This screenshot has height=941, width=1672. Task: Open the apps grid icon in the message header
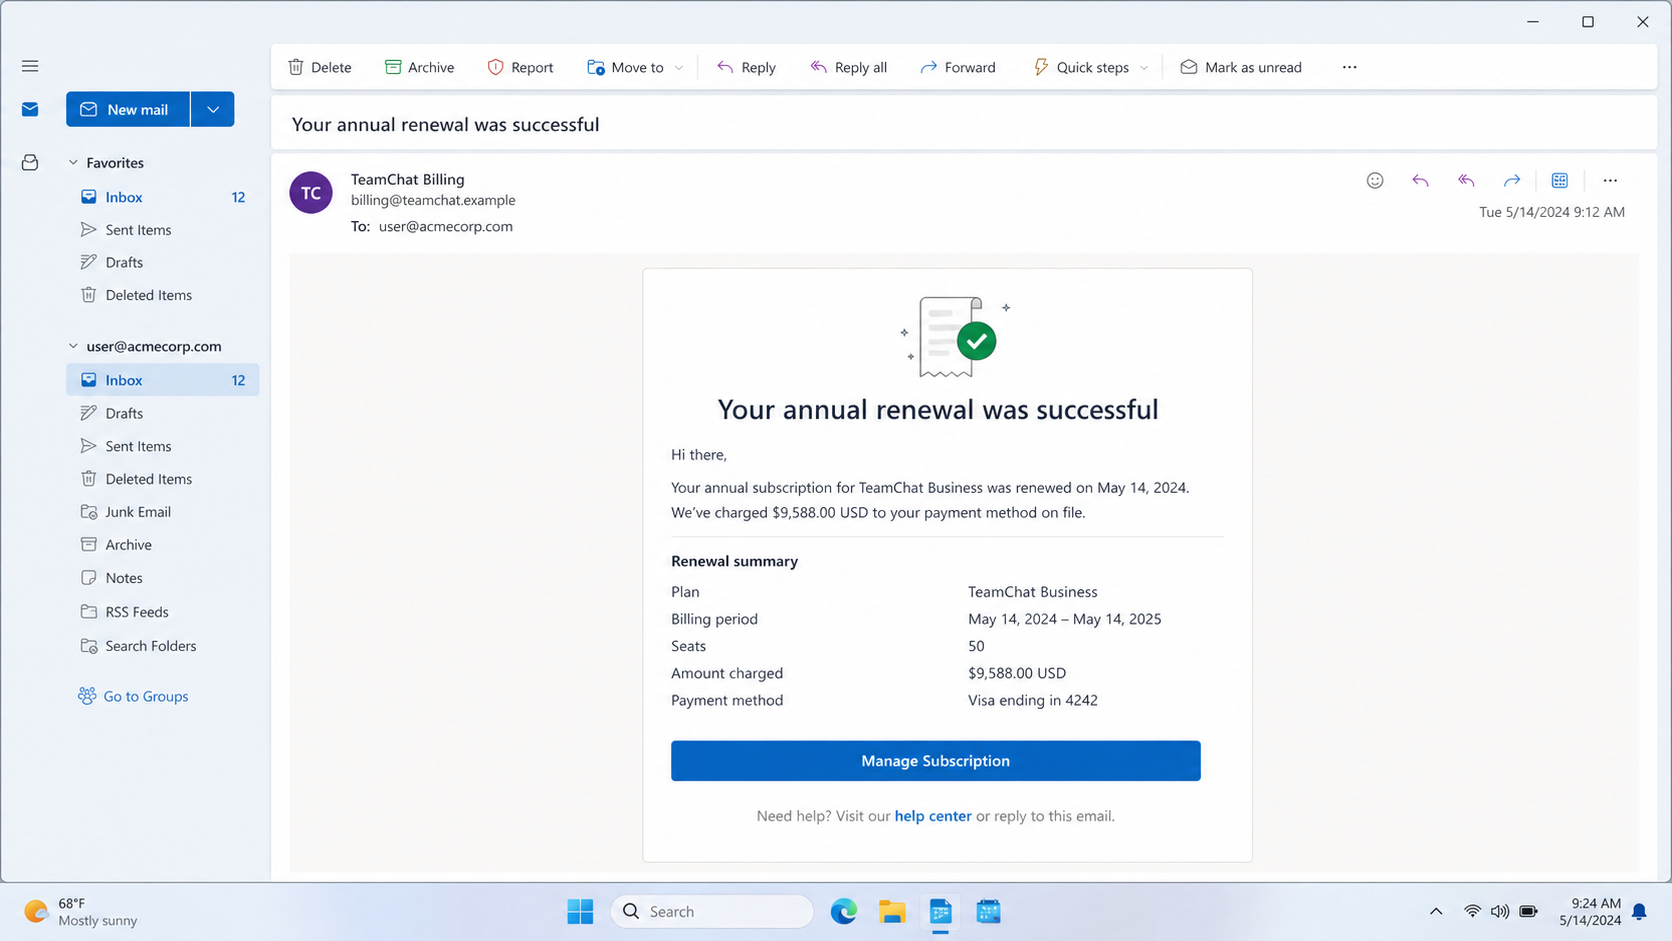coord(1560,180)
